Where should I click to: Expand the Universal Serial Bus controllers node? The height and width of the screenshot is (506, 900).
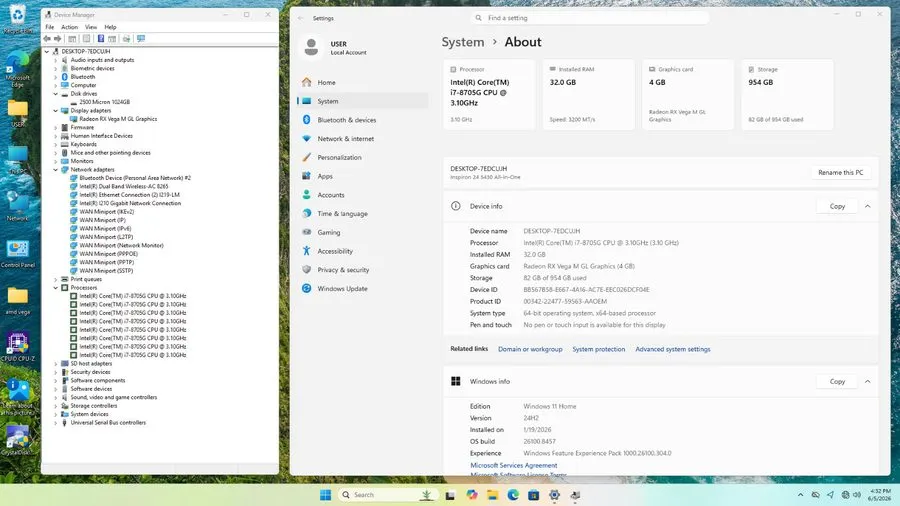[56, 422]
